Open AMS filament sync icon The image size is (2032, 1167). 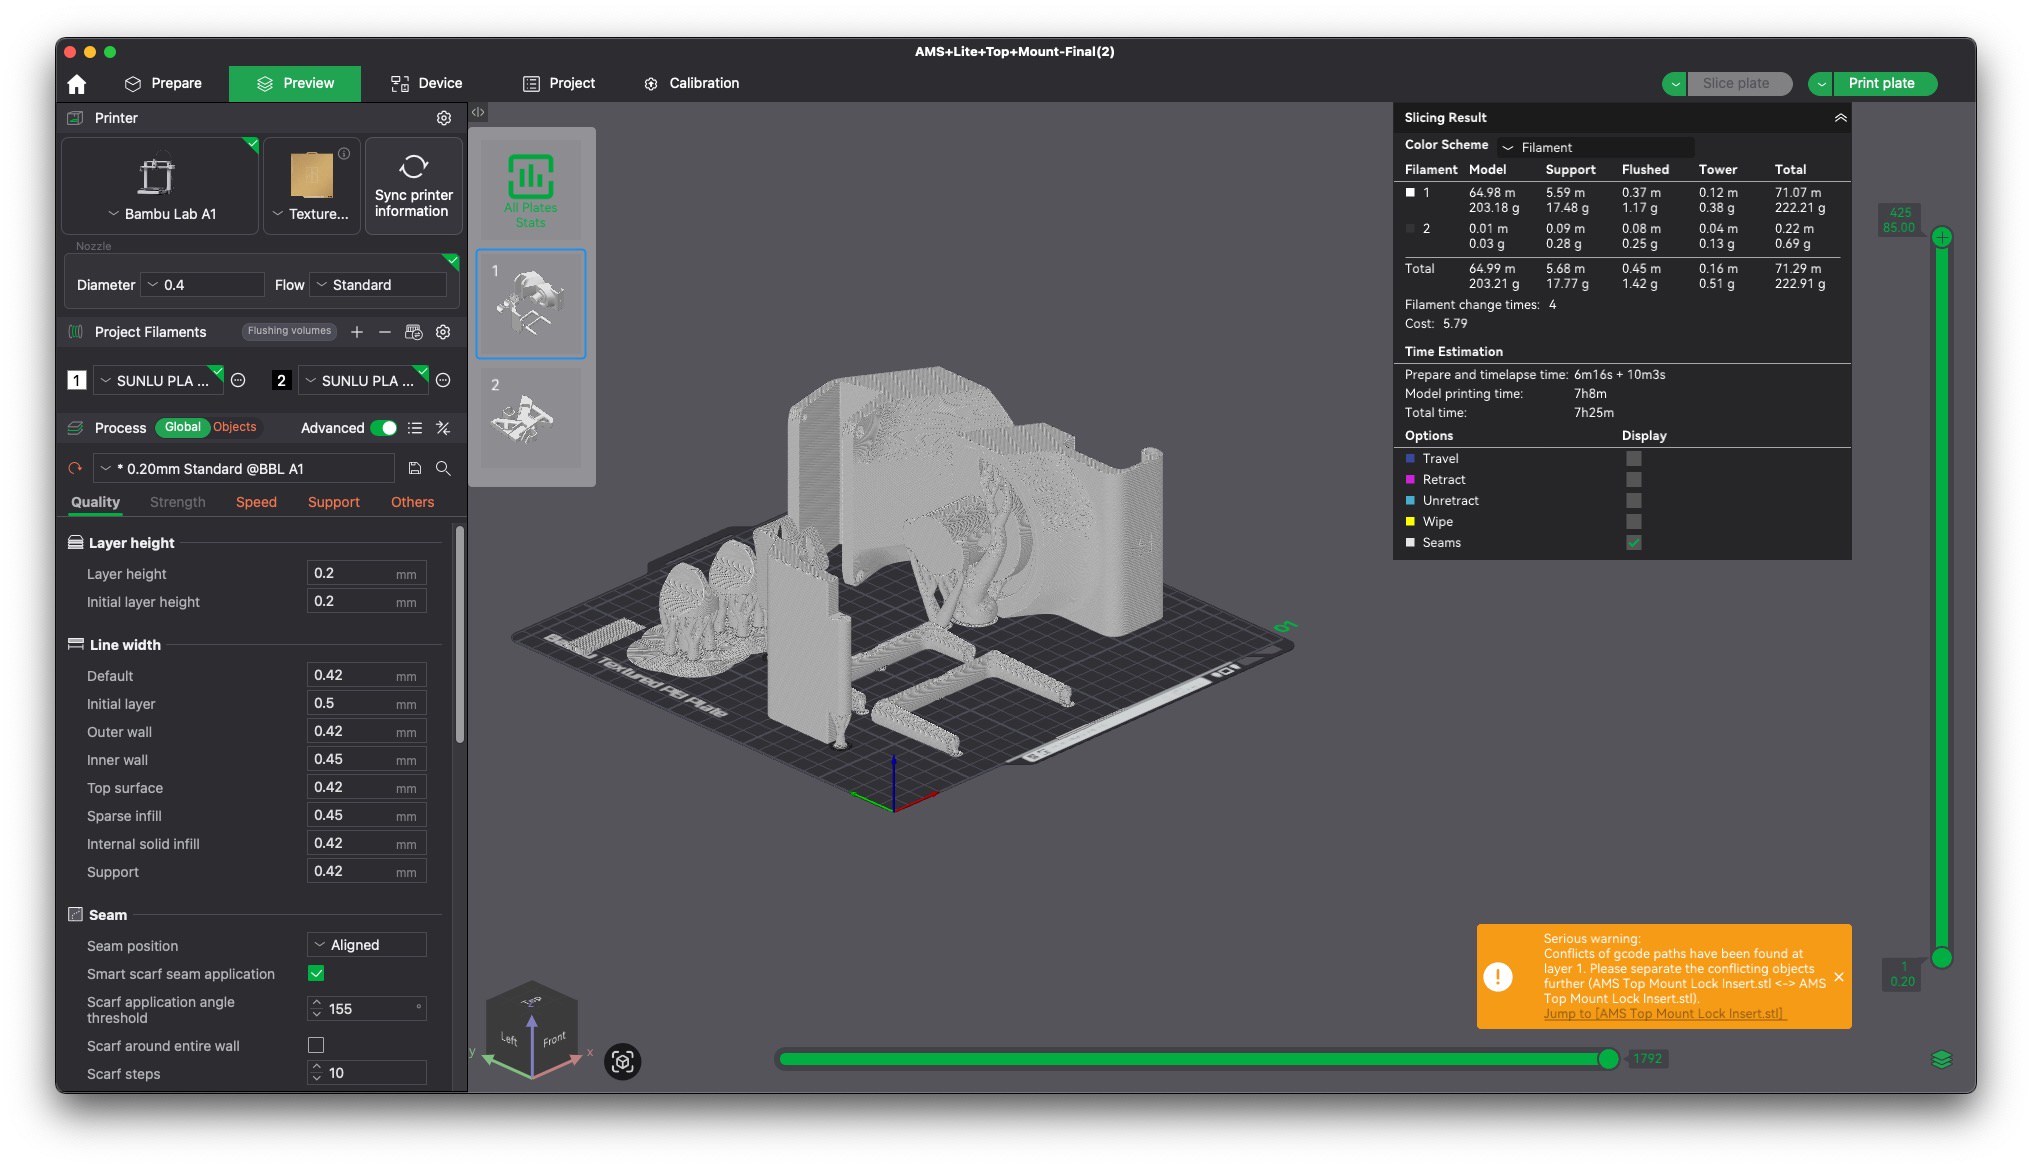coord(414,332)
